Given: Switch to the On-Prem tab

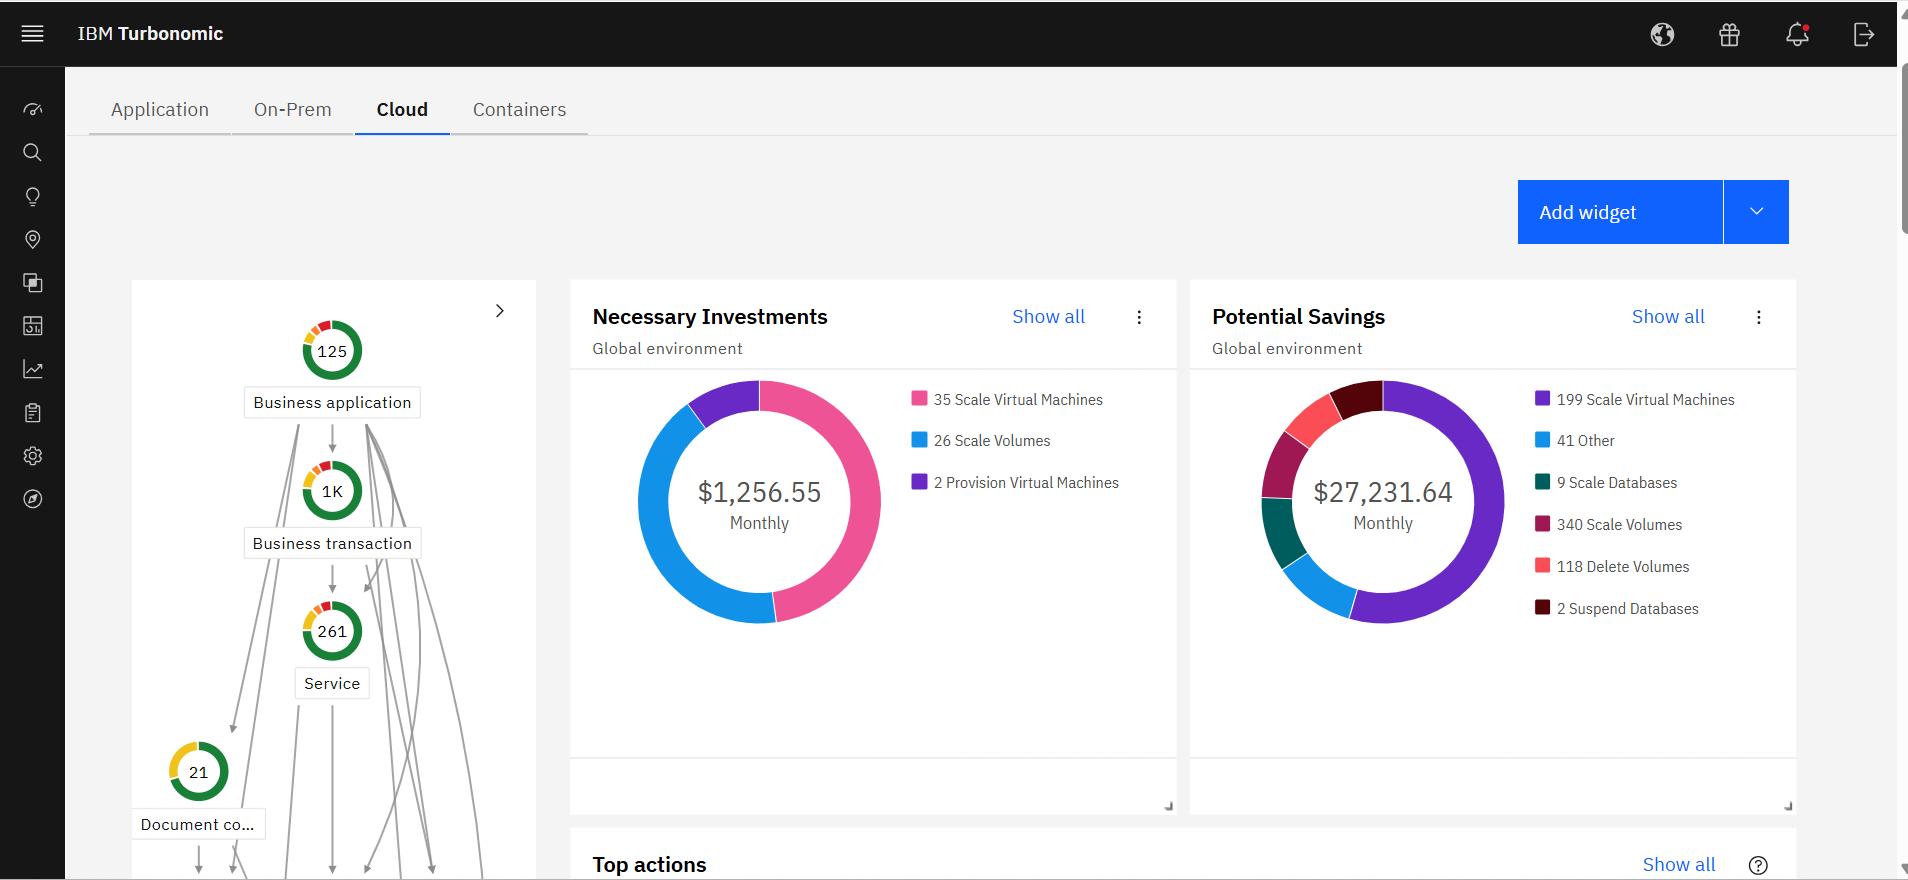Looking at the screenshot, I should pos(292,110).
